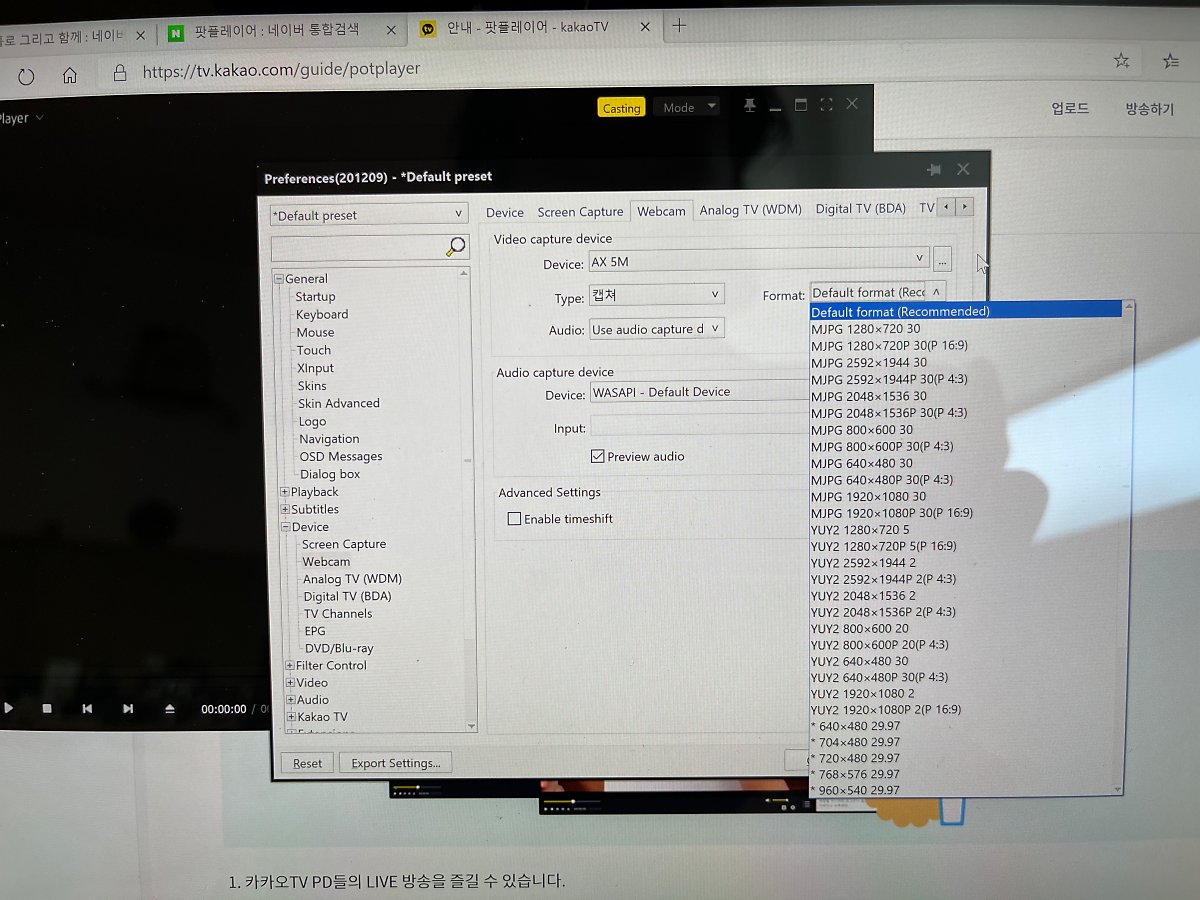Image resolution: width=1200 pixels, height=900 pixels.
Task: Collapse the Device tree node
Action: [x=286, y=527]
